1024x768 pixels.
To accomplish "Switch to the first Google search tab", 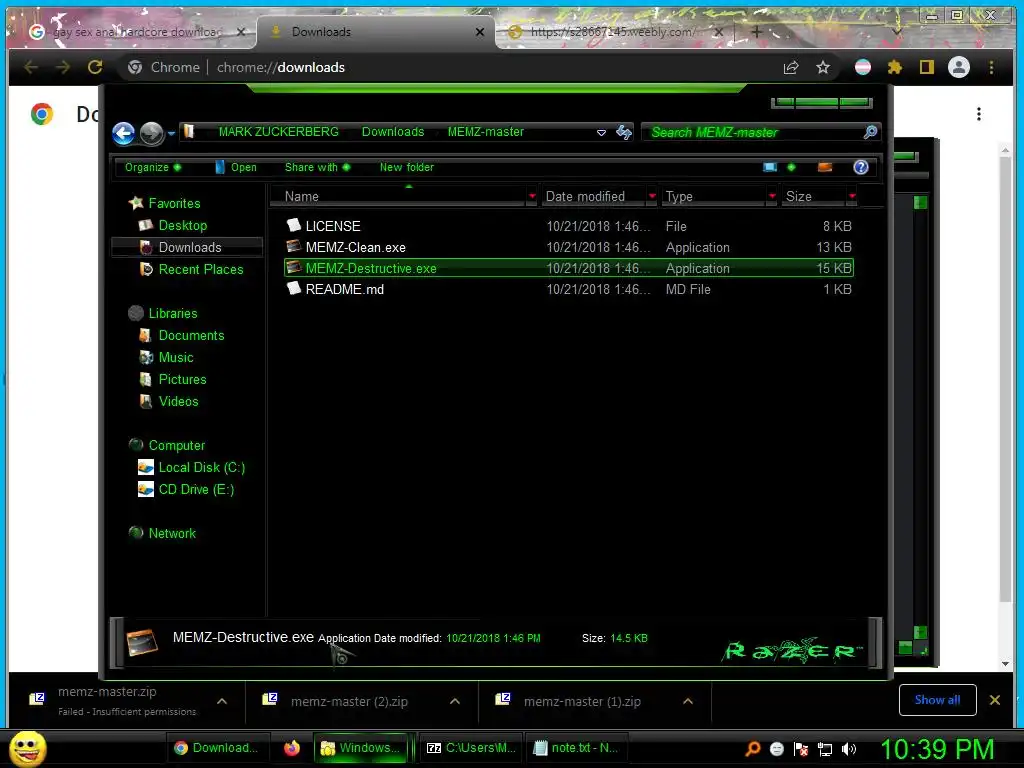I will tap(134, 32).
